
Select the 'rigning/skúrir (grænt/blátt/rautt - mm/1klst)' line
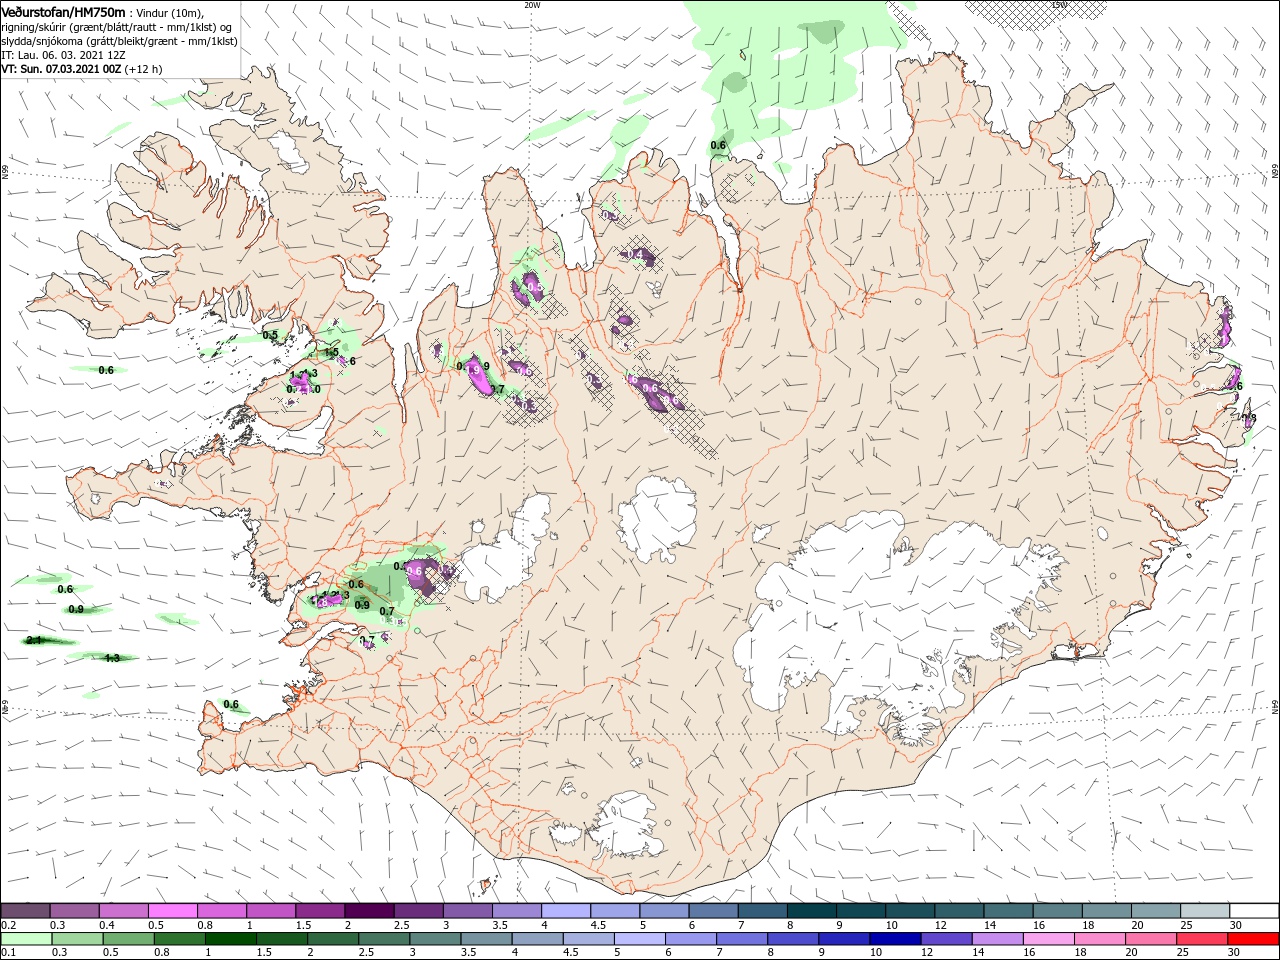[x=116, y=27]
